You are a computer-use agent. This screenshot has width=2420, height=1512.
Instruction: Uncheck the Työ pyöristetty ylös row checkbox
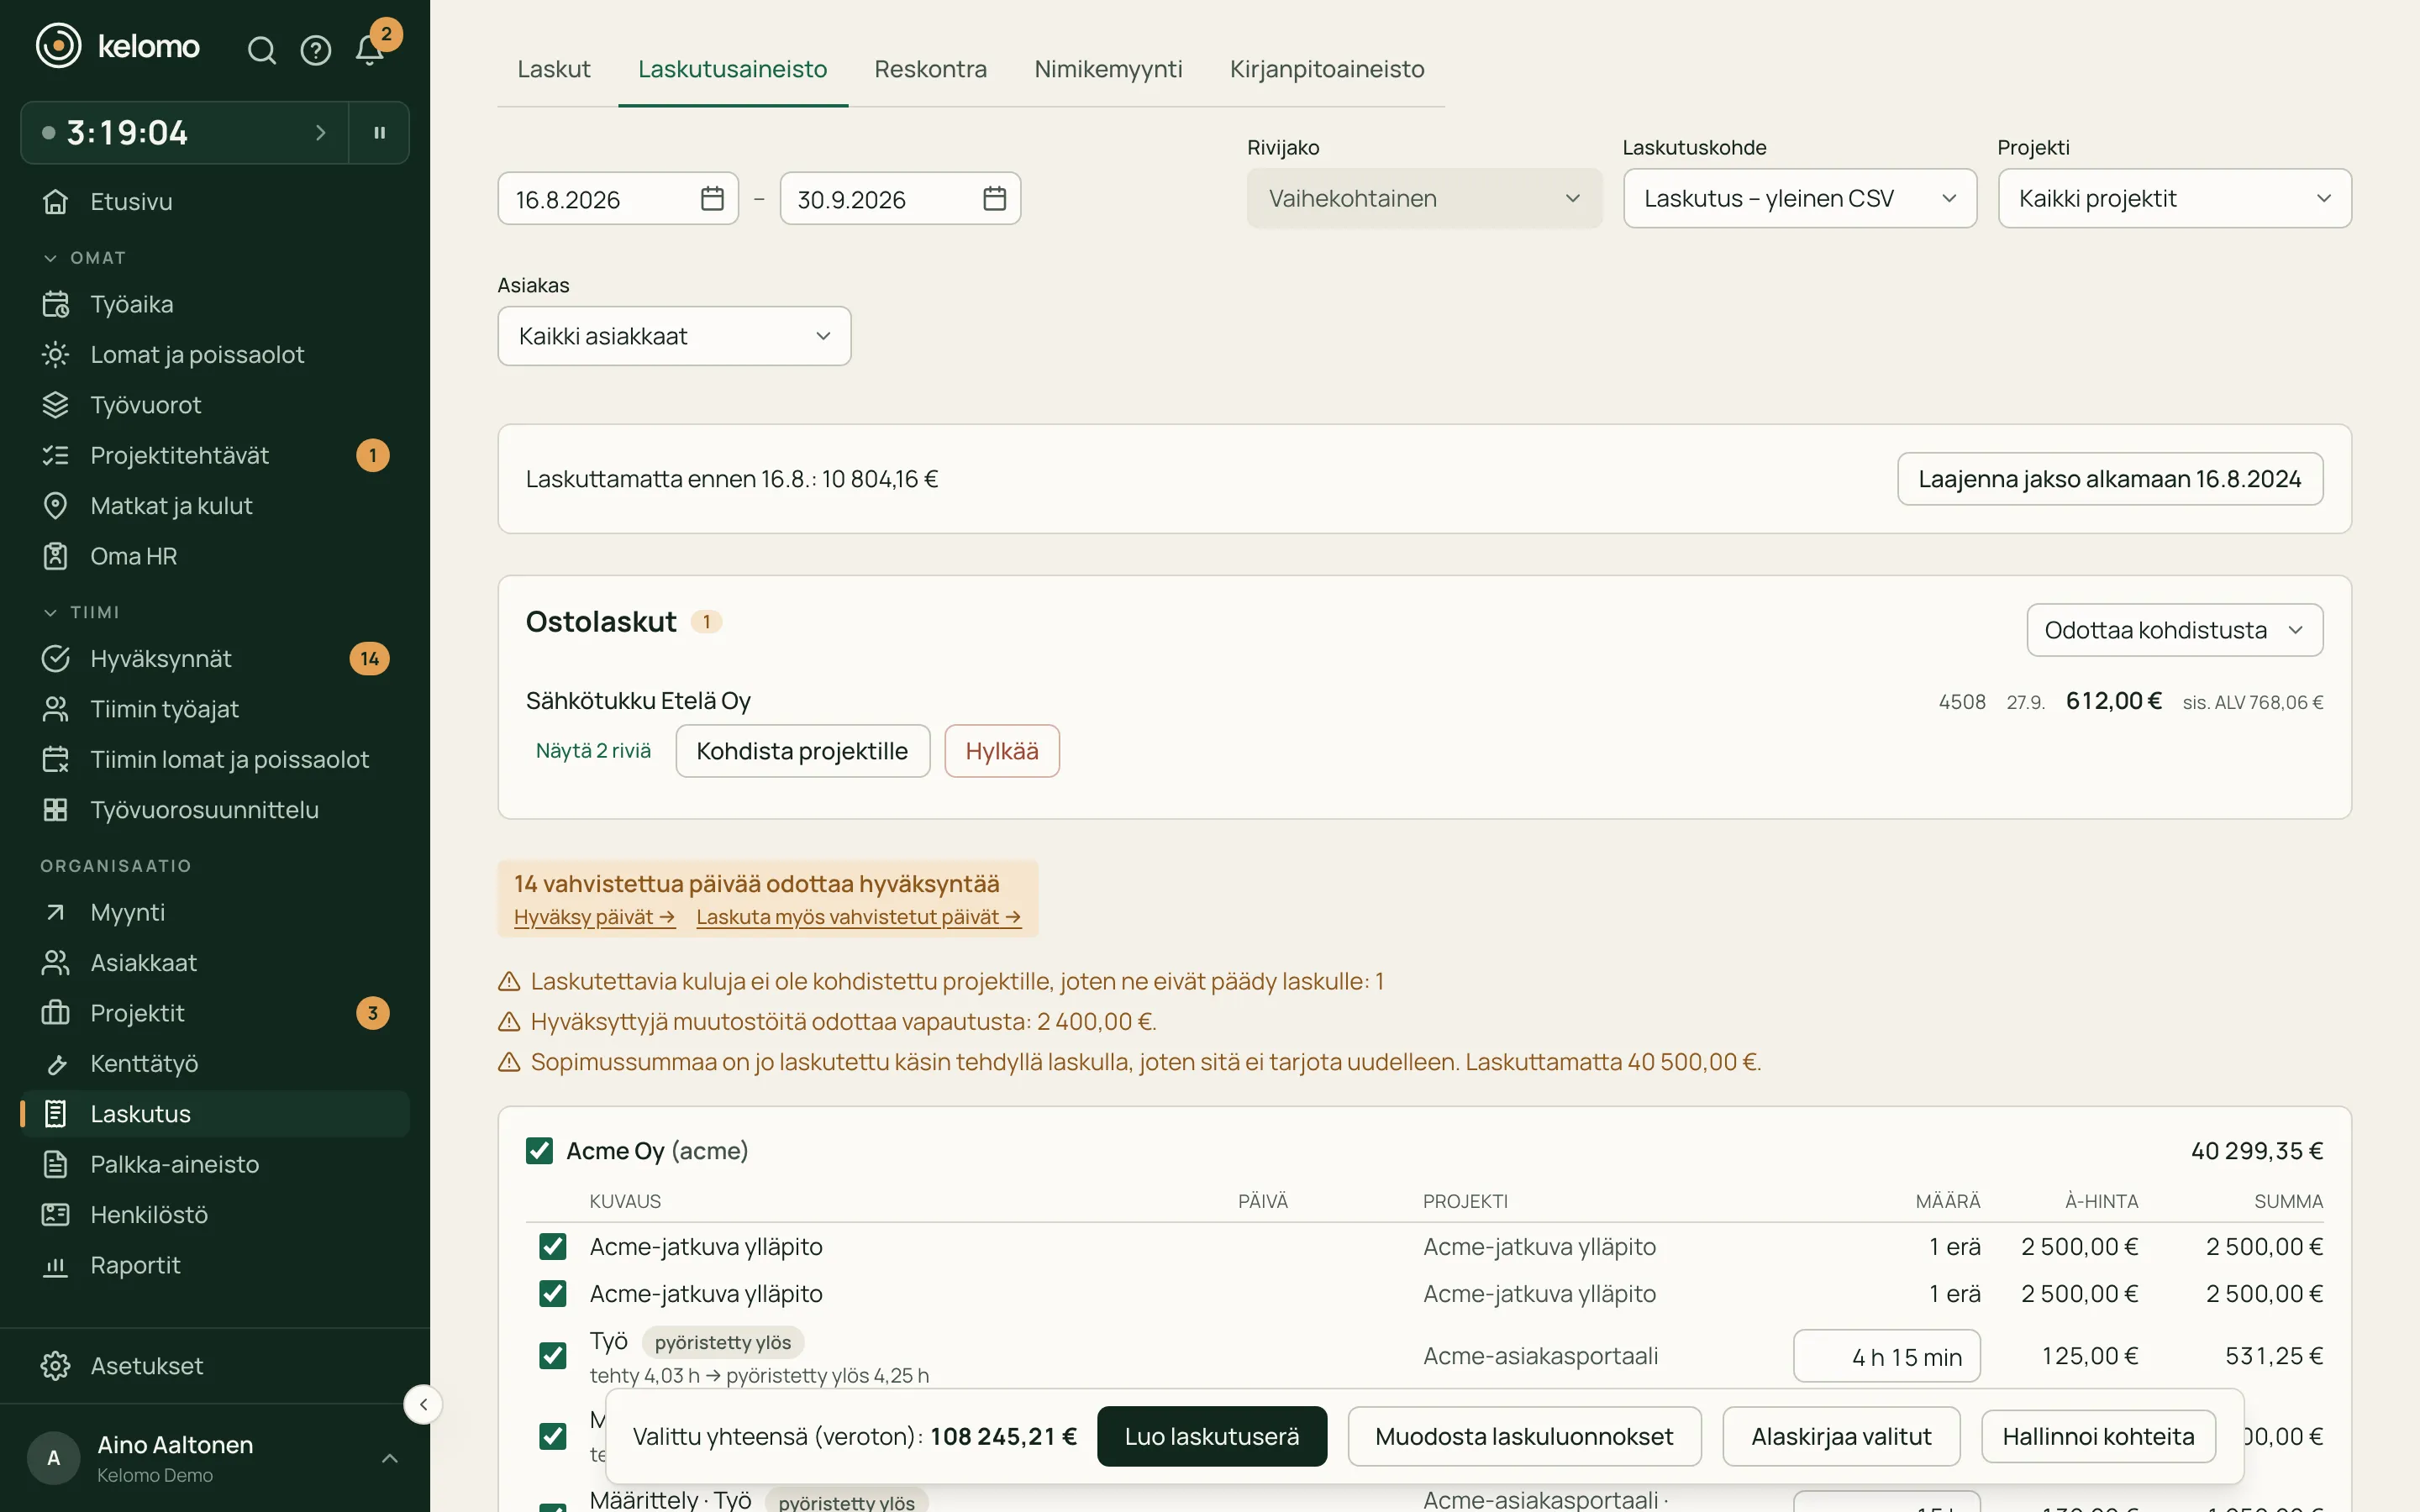click(x=552, y=1355)
